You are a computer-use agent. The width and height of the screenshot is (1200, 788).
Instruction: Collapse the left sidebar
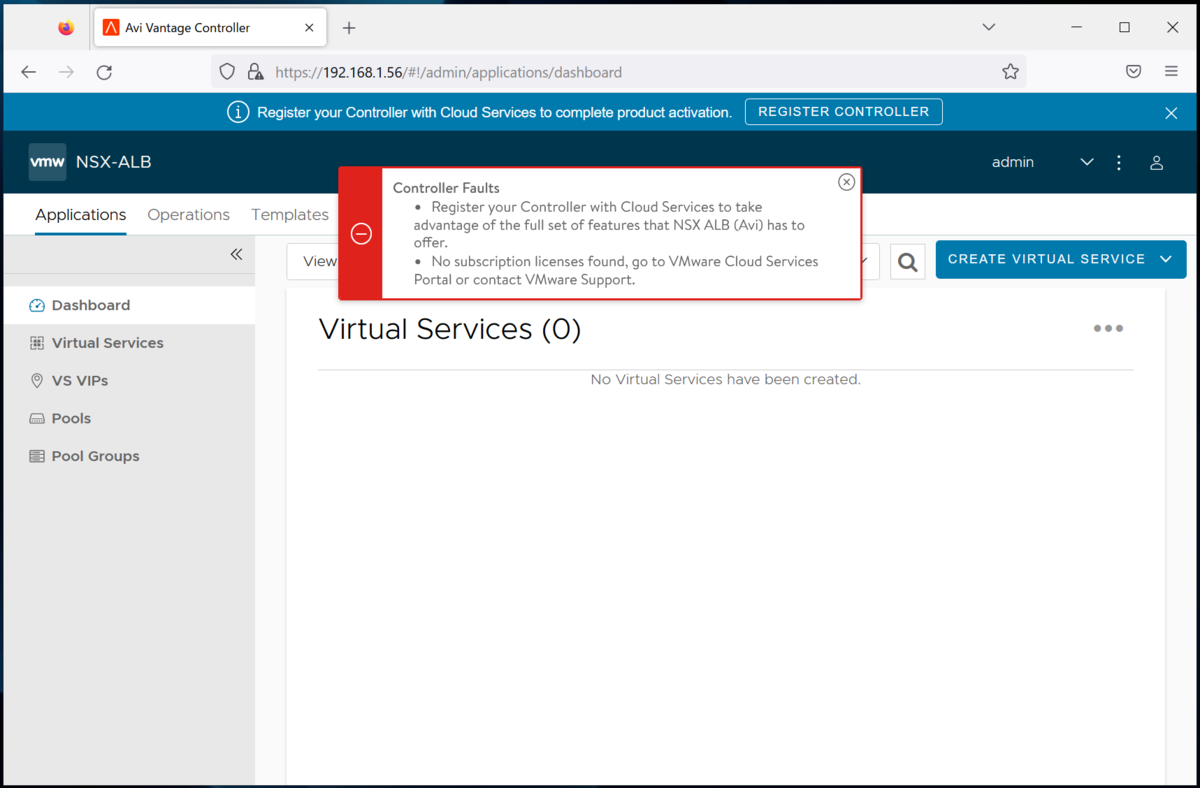[237, 255]
